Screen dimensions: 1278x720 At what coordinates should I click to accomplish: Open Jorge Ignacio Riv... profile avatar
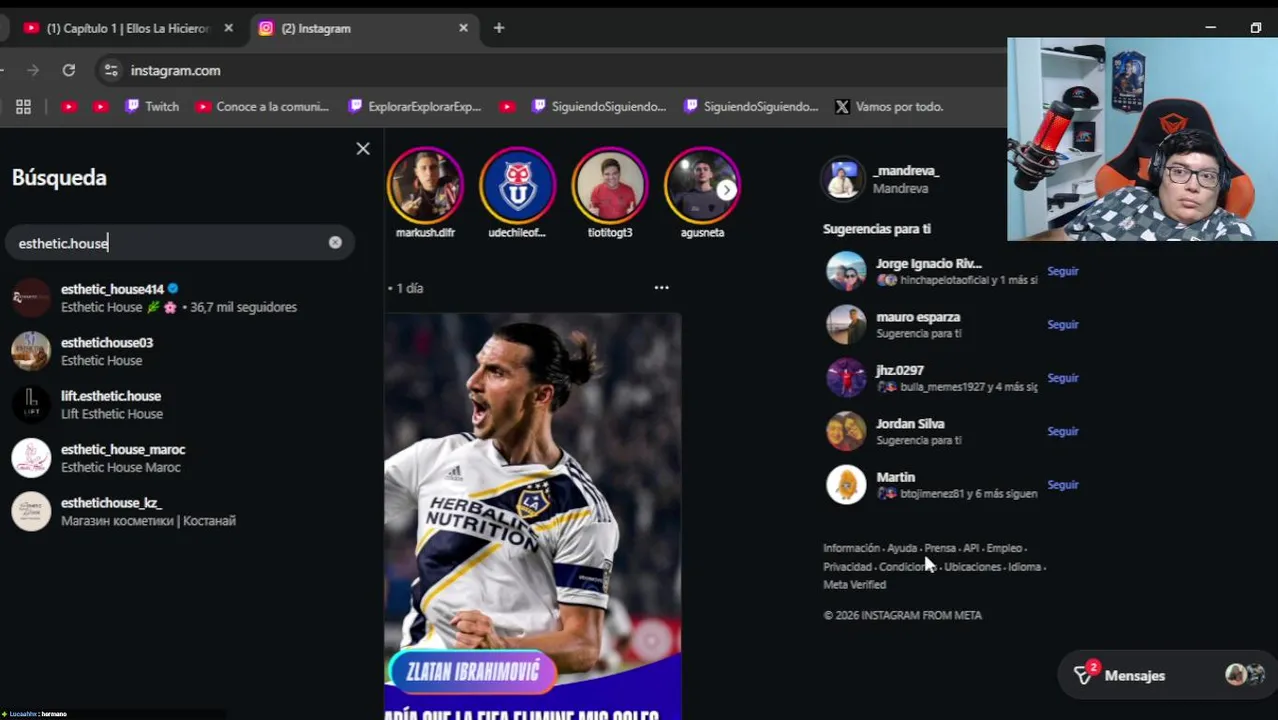pyautogui.click(x=846, y=271)
